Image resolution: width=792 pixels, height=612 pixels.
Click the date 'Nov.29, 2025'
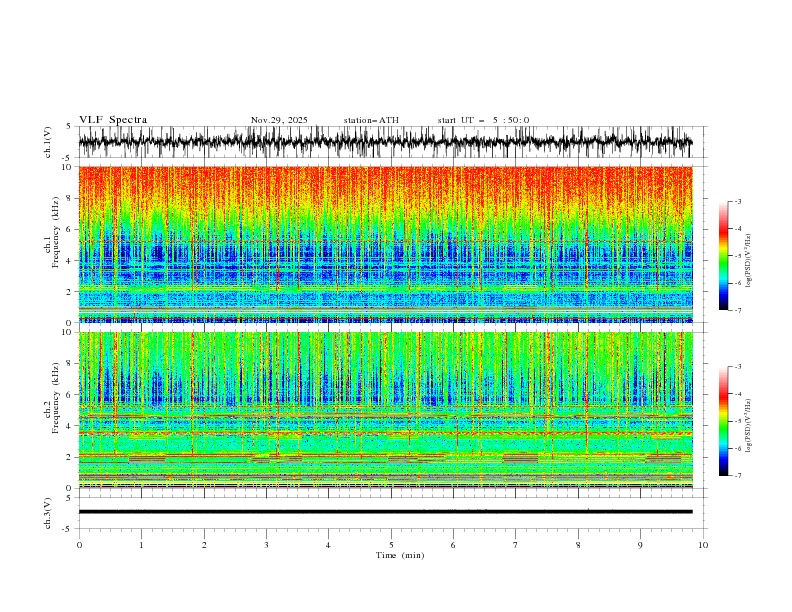pyautogui.click(x=279, y=120)
